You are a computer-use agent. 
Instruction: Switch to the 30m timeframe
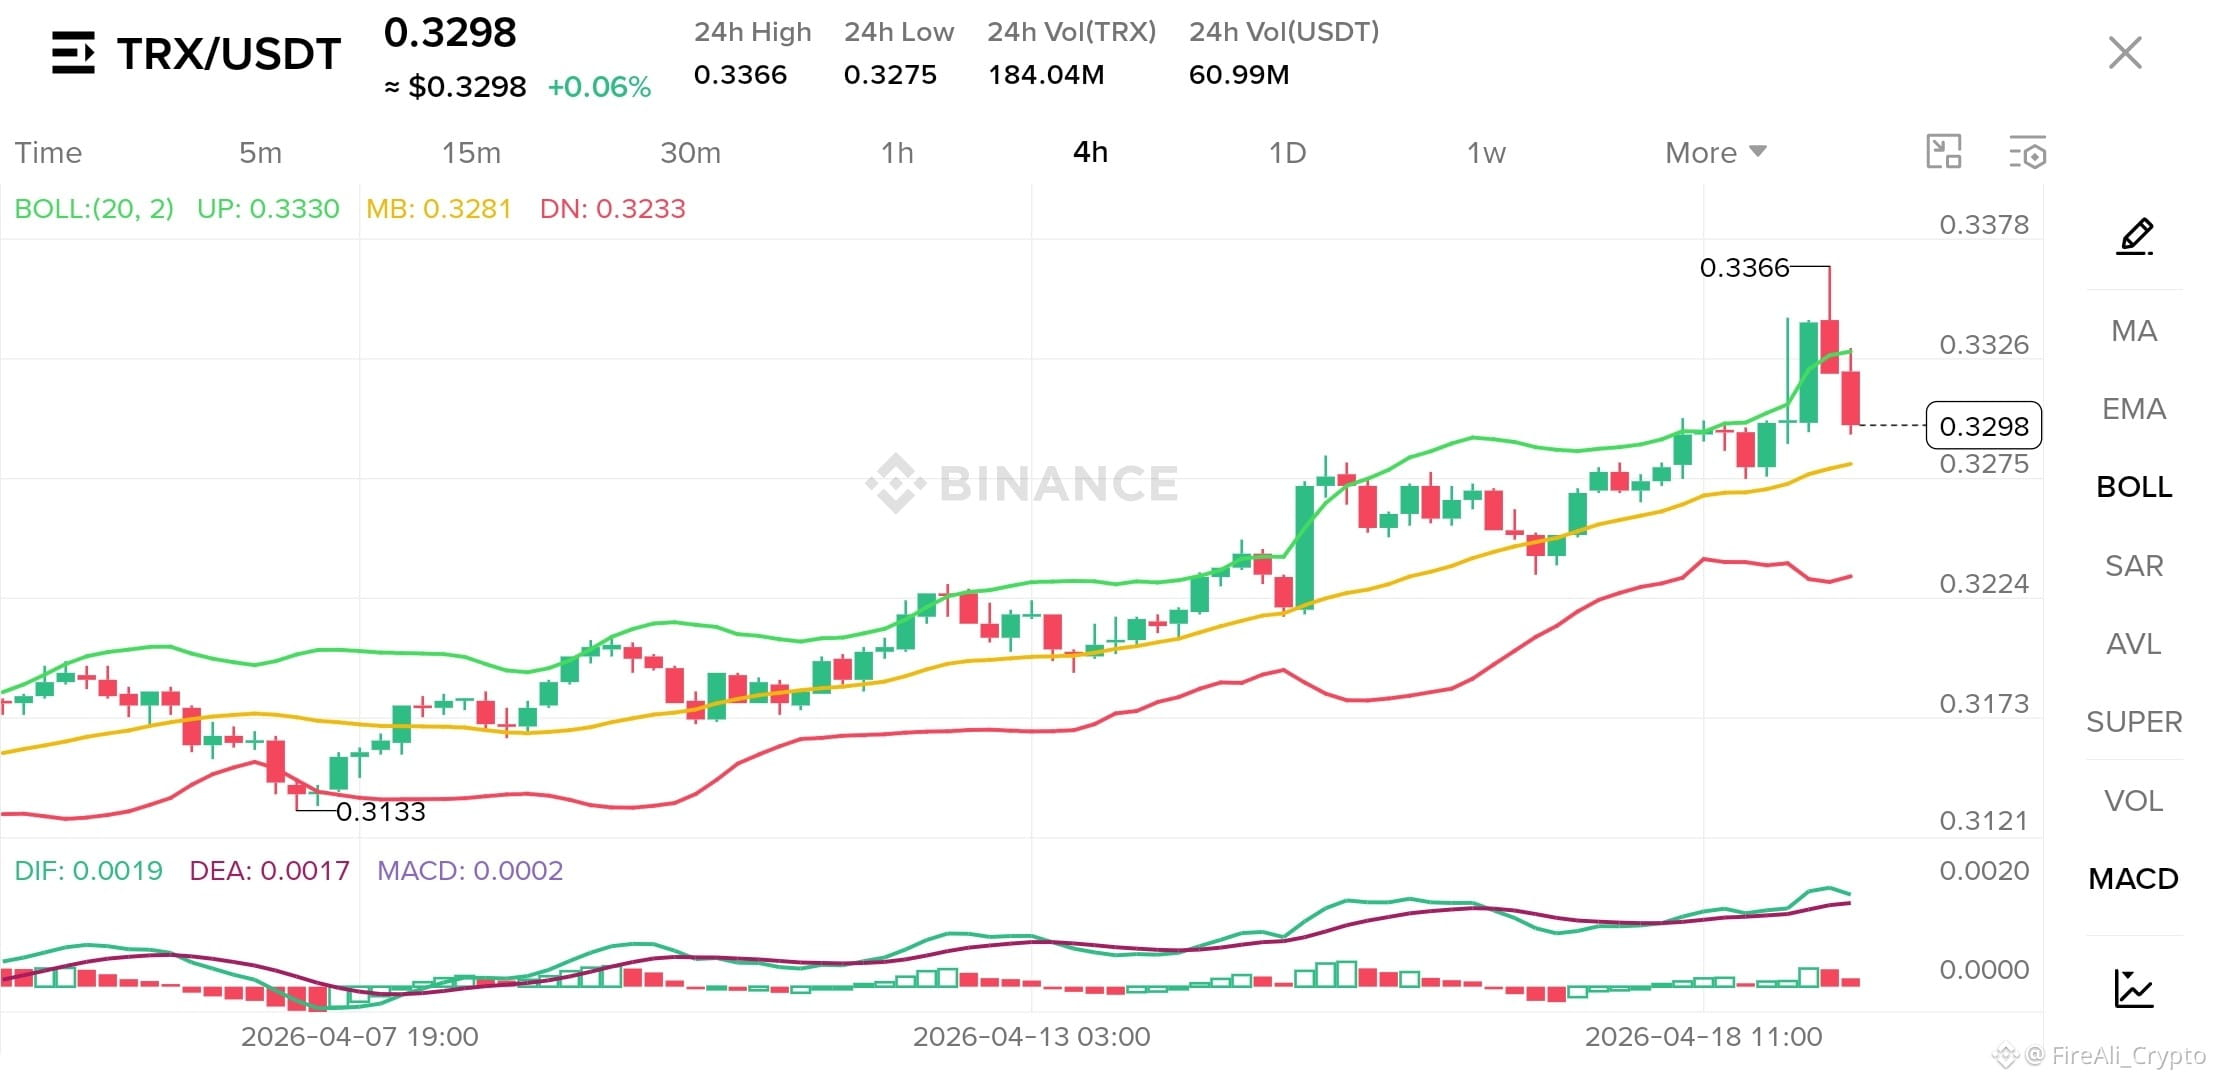(x=690, y=152)
